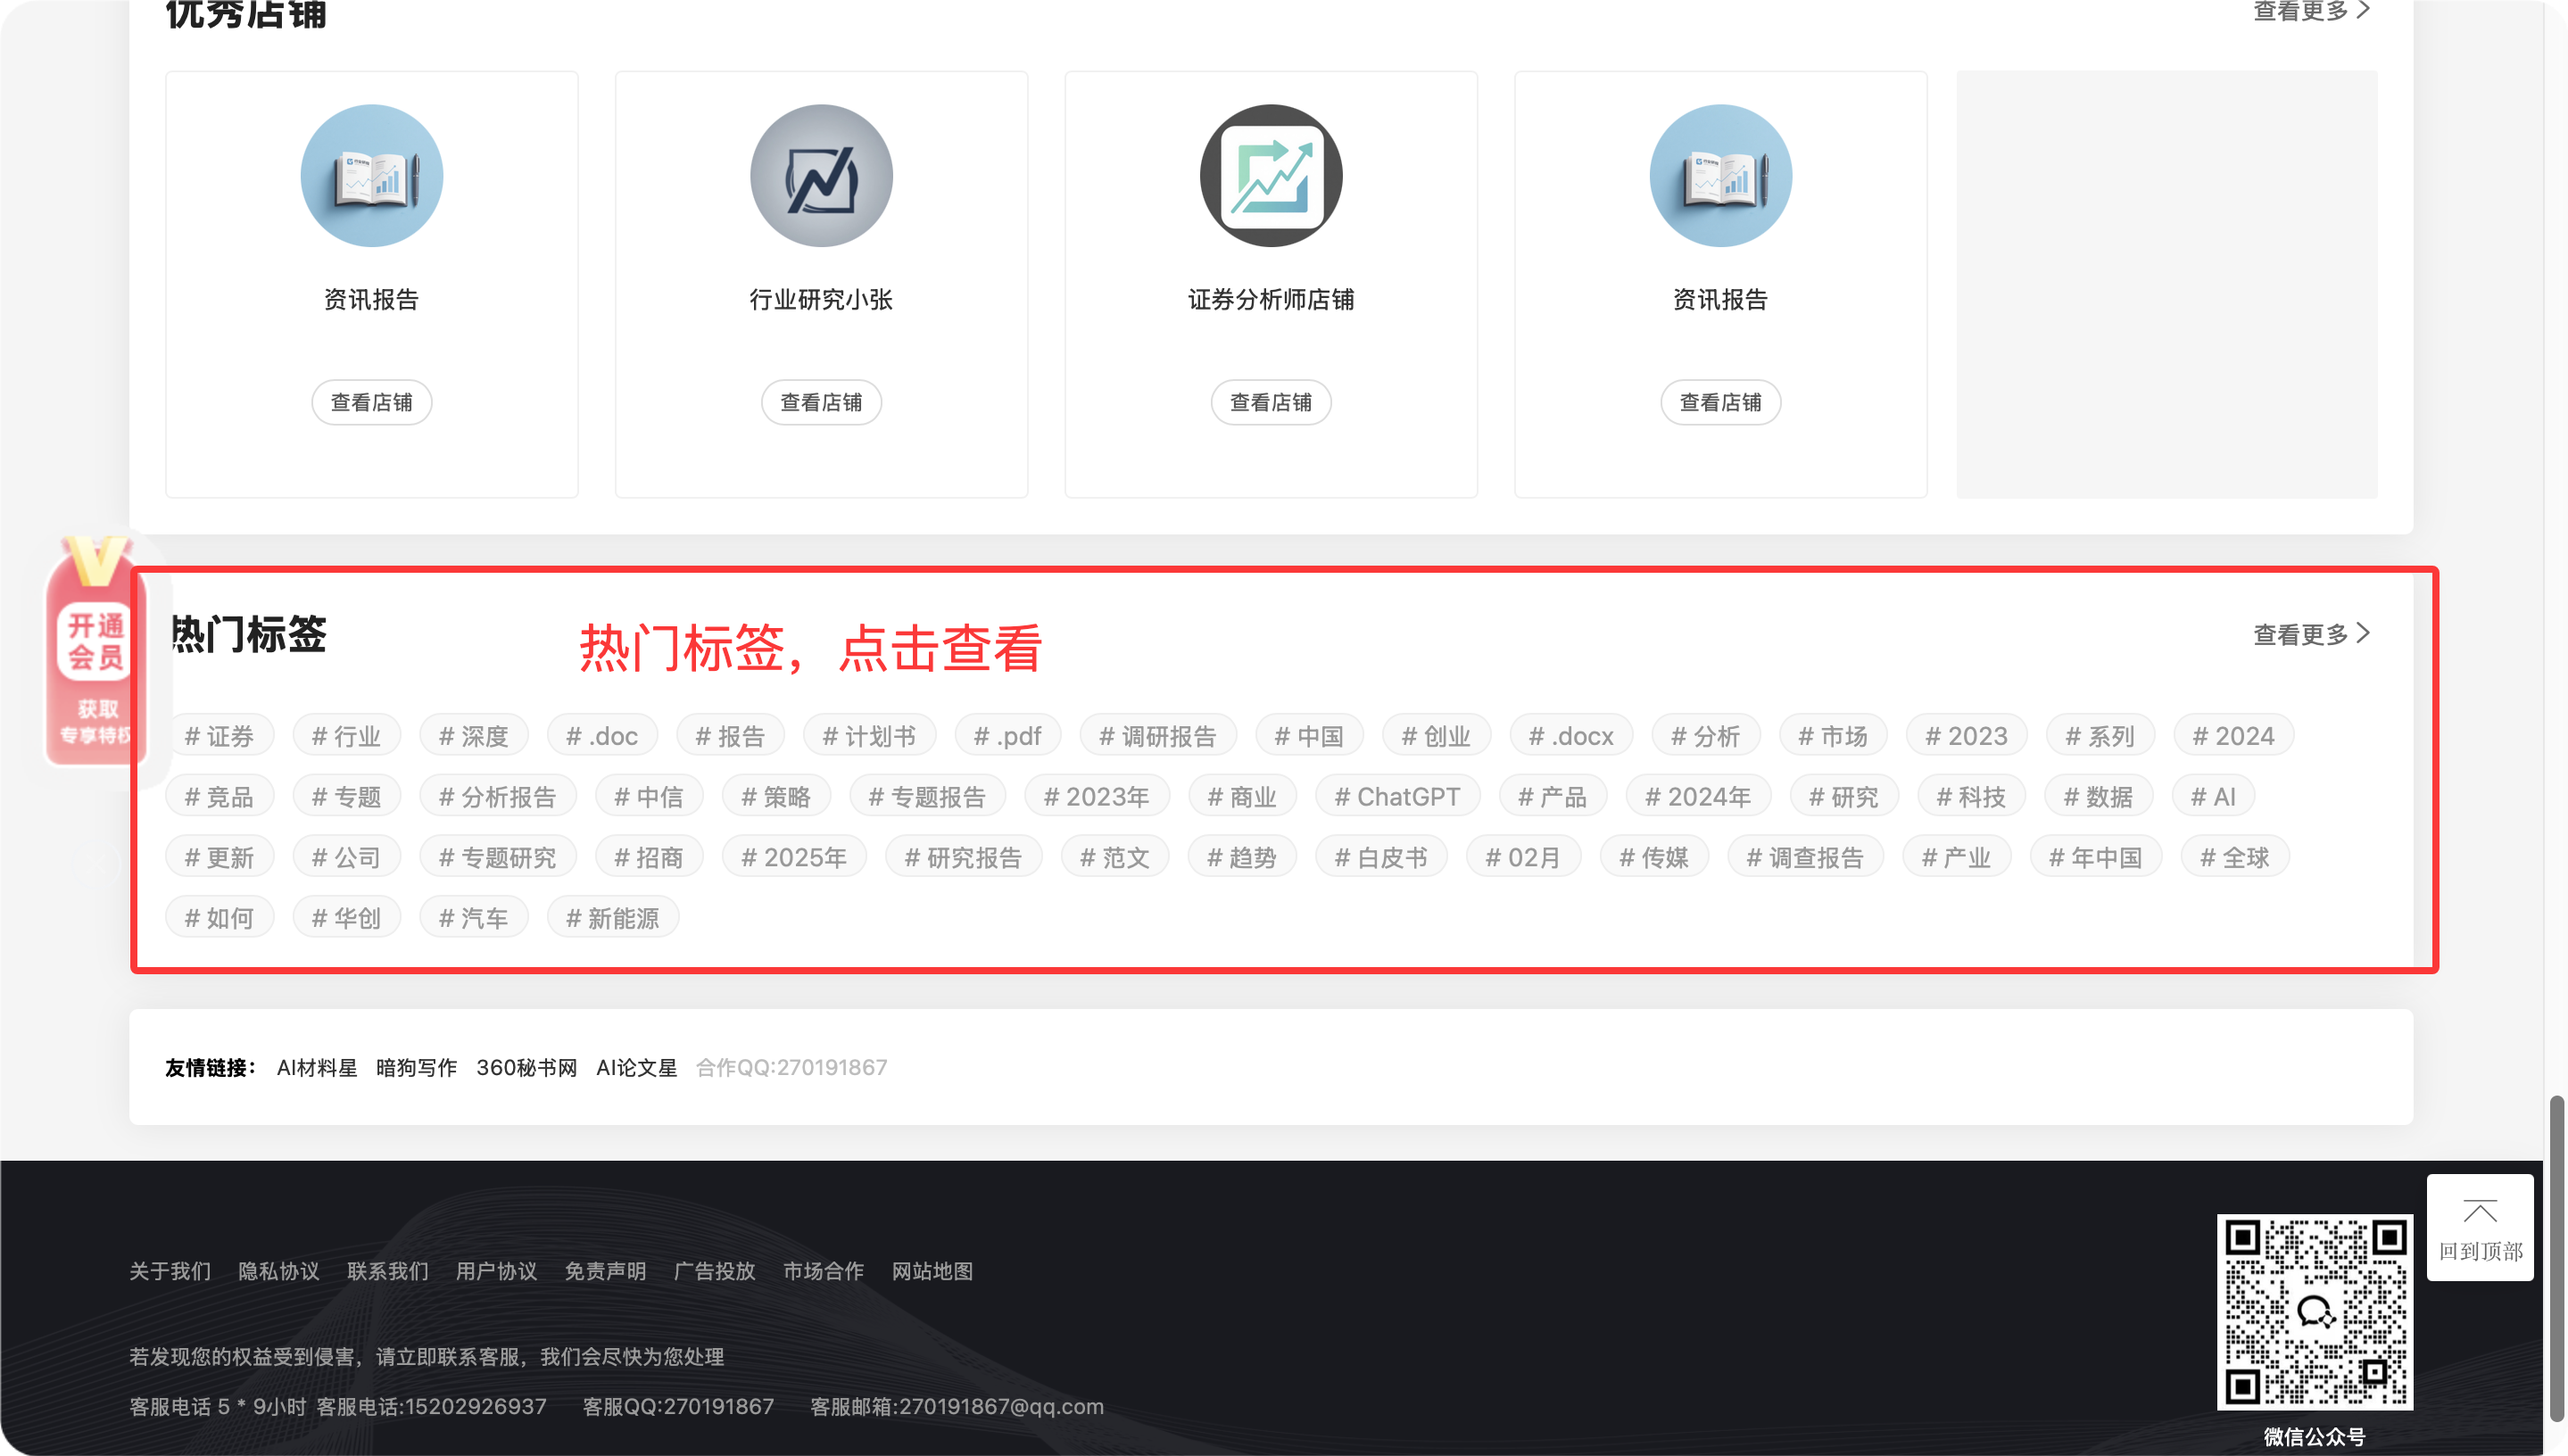Open 用户协议 in the footer
The image size is (2568, 1456).
tap(497, 1271)
